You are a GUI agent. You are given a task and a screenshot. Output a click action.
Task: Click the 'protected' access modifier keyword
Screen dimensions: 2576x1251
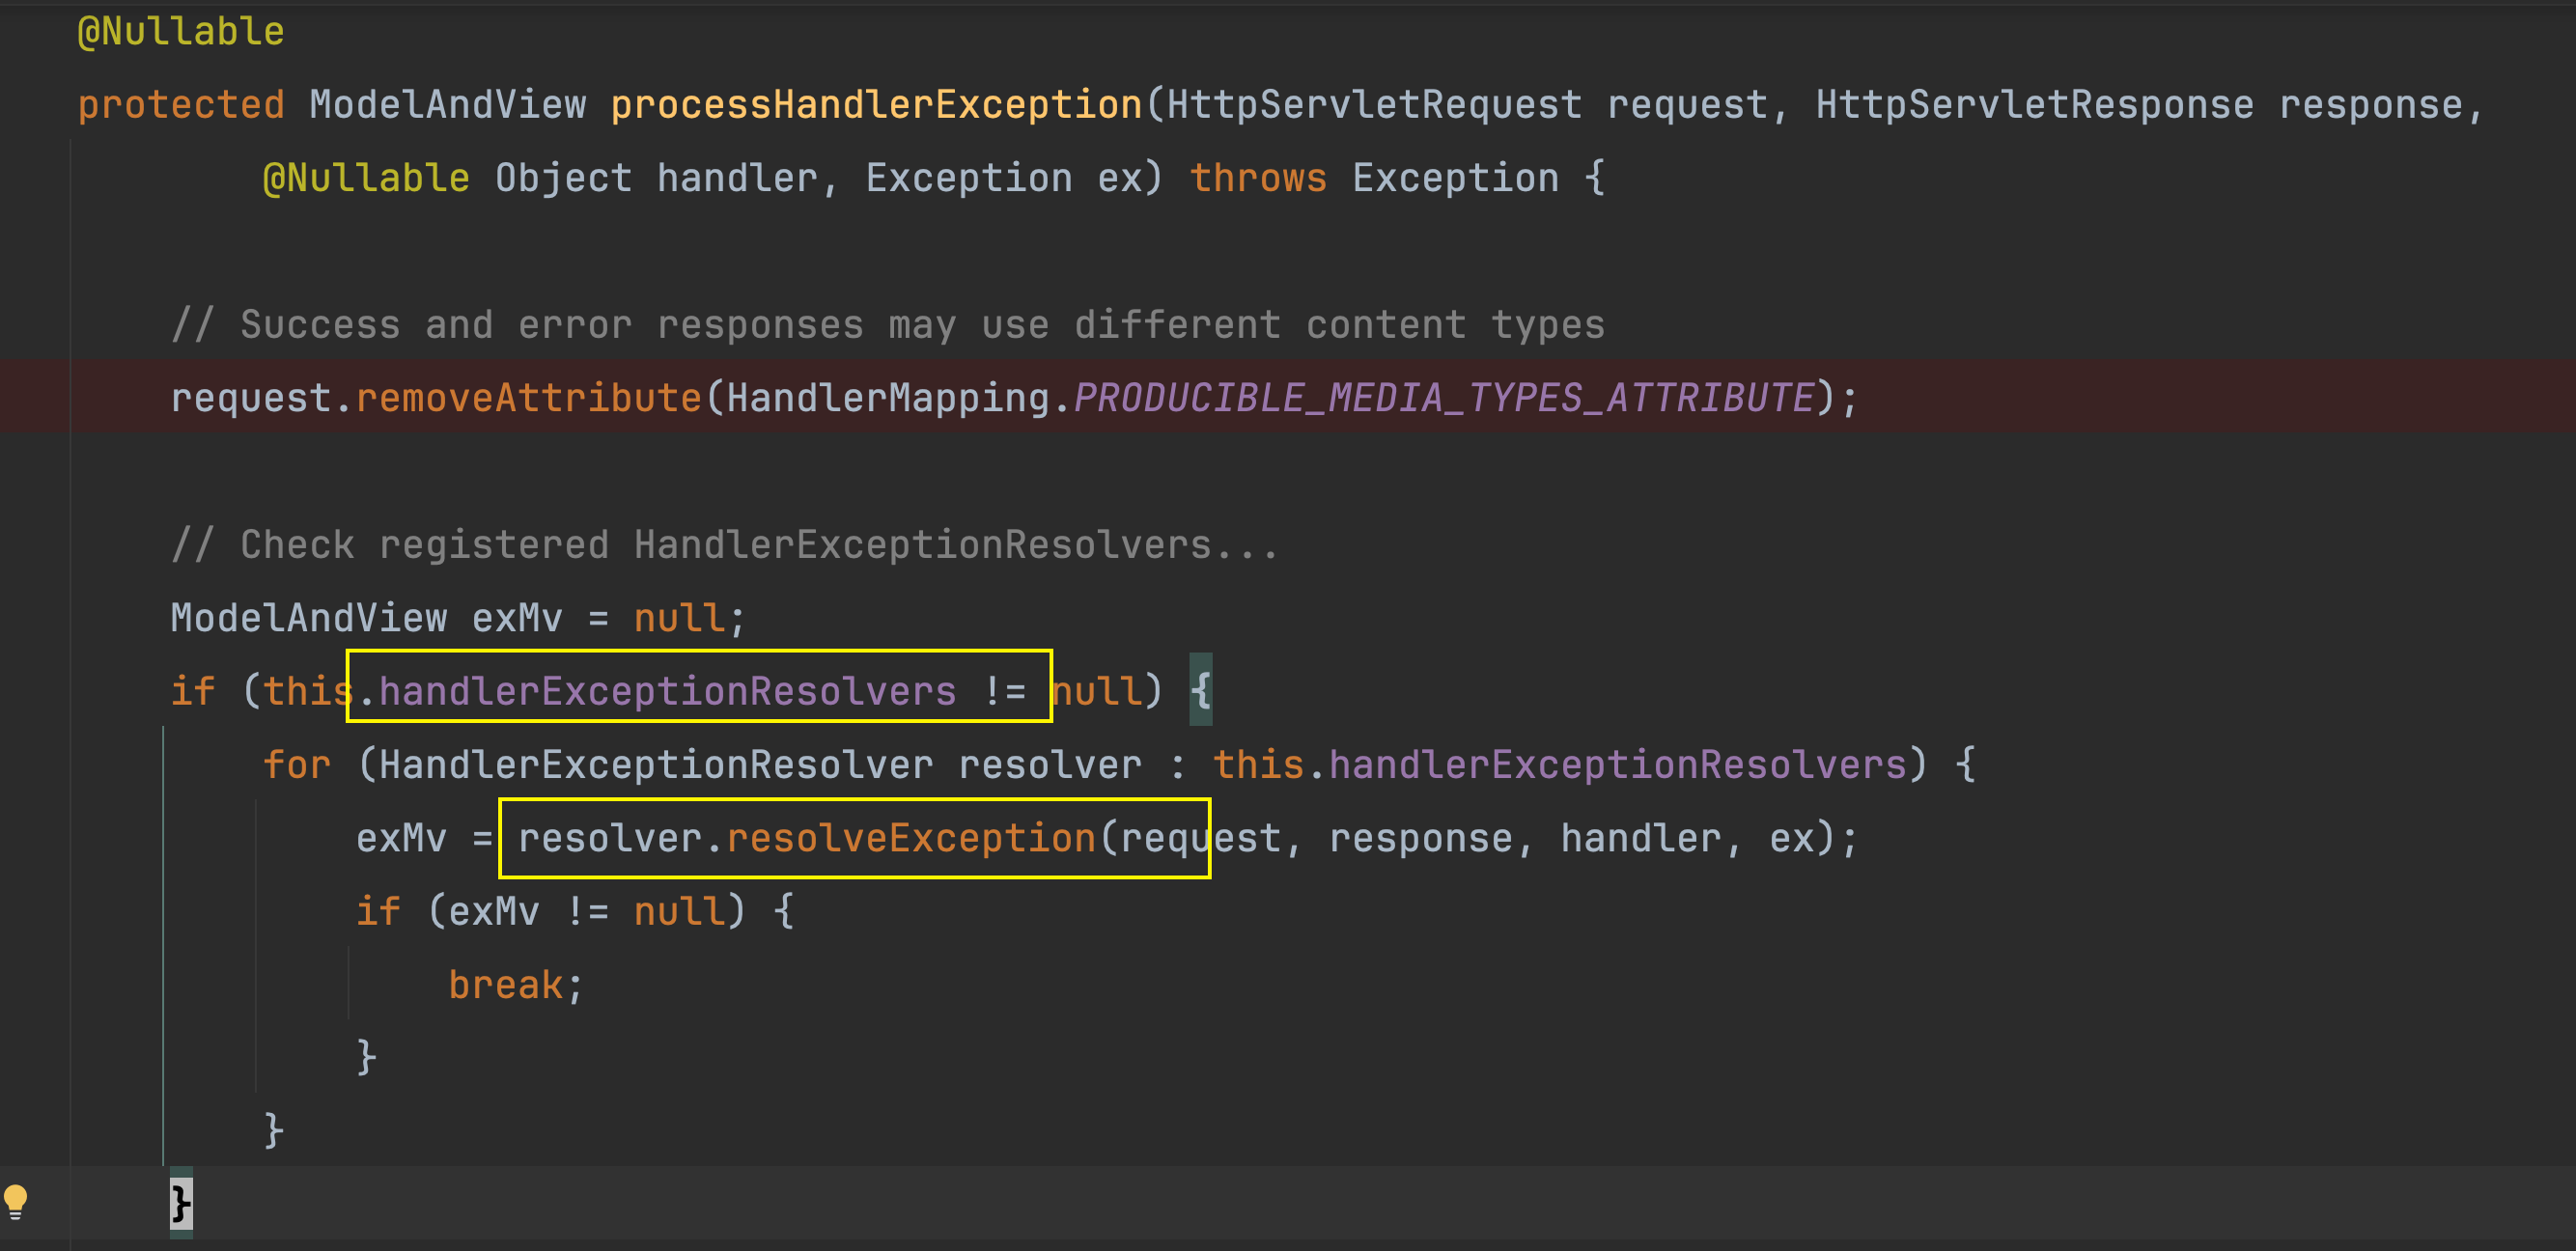pyautogui.click(x=181, y=105)
